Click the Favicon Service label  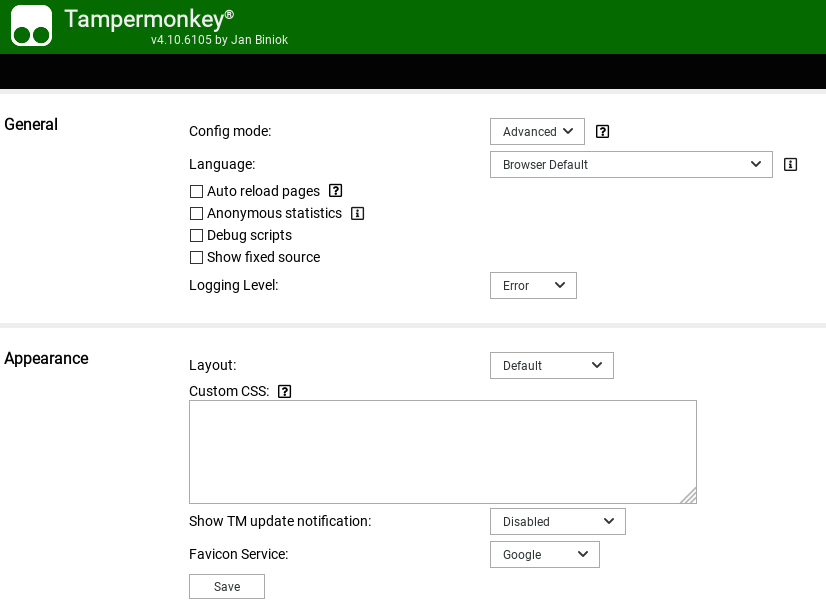click(239, 554)
